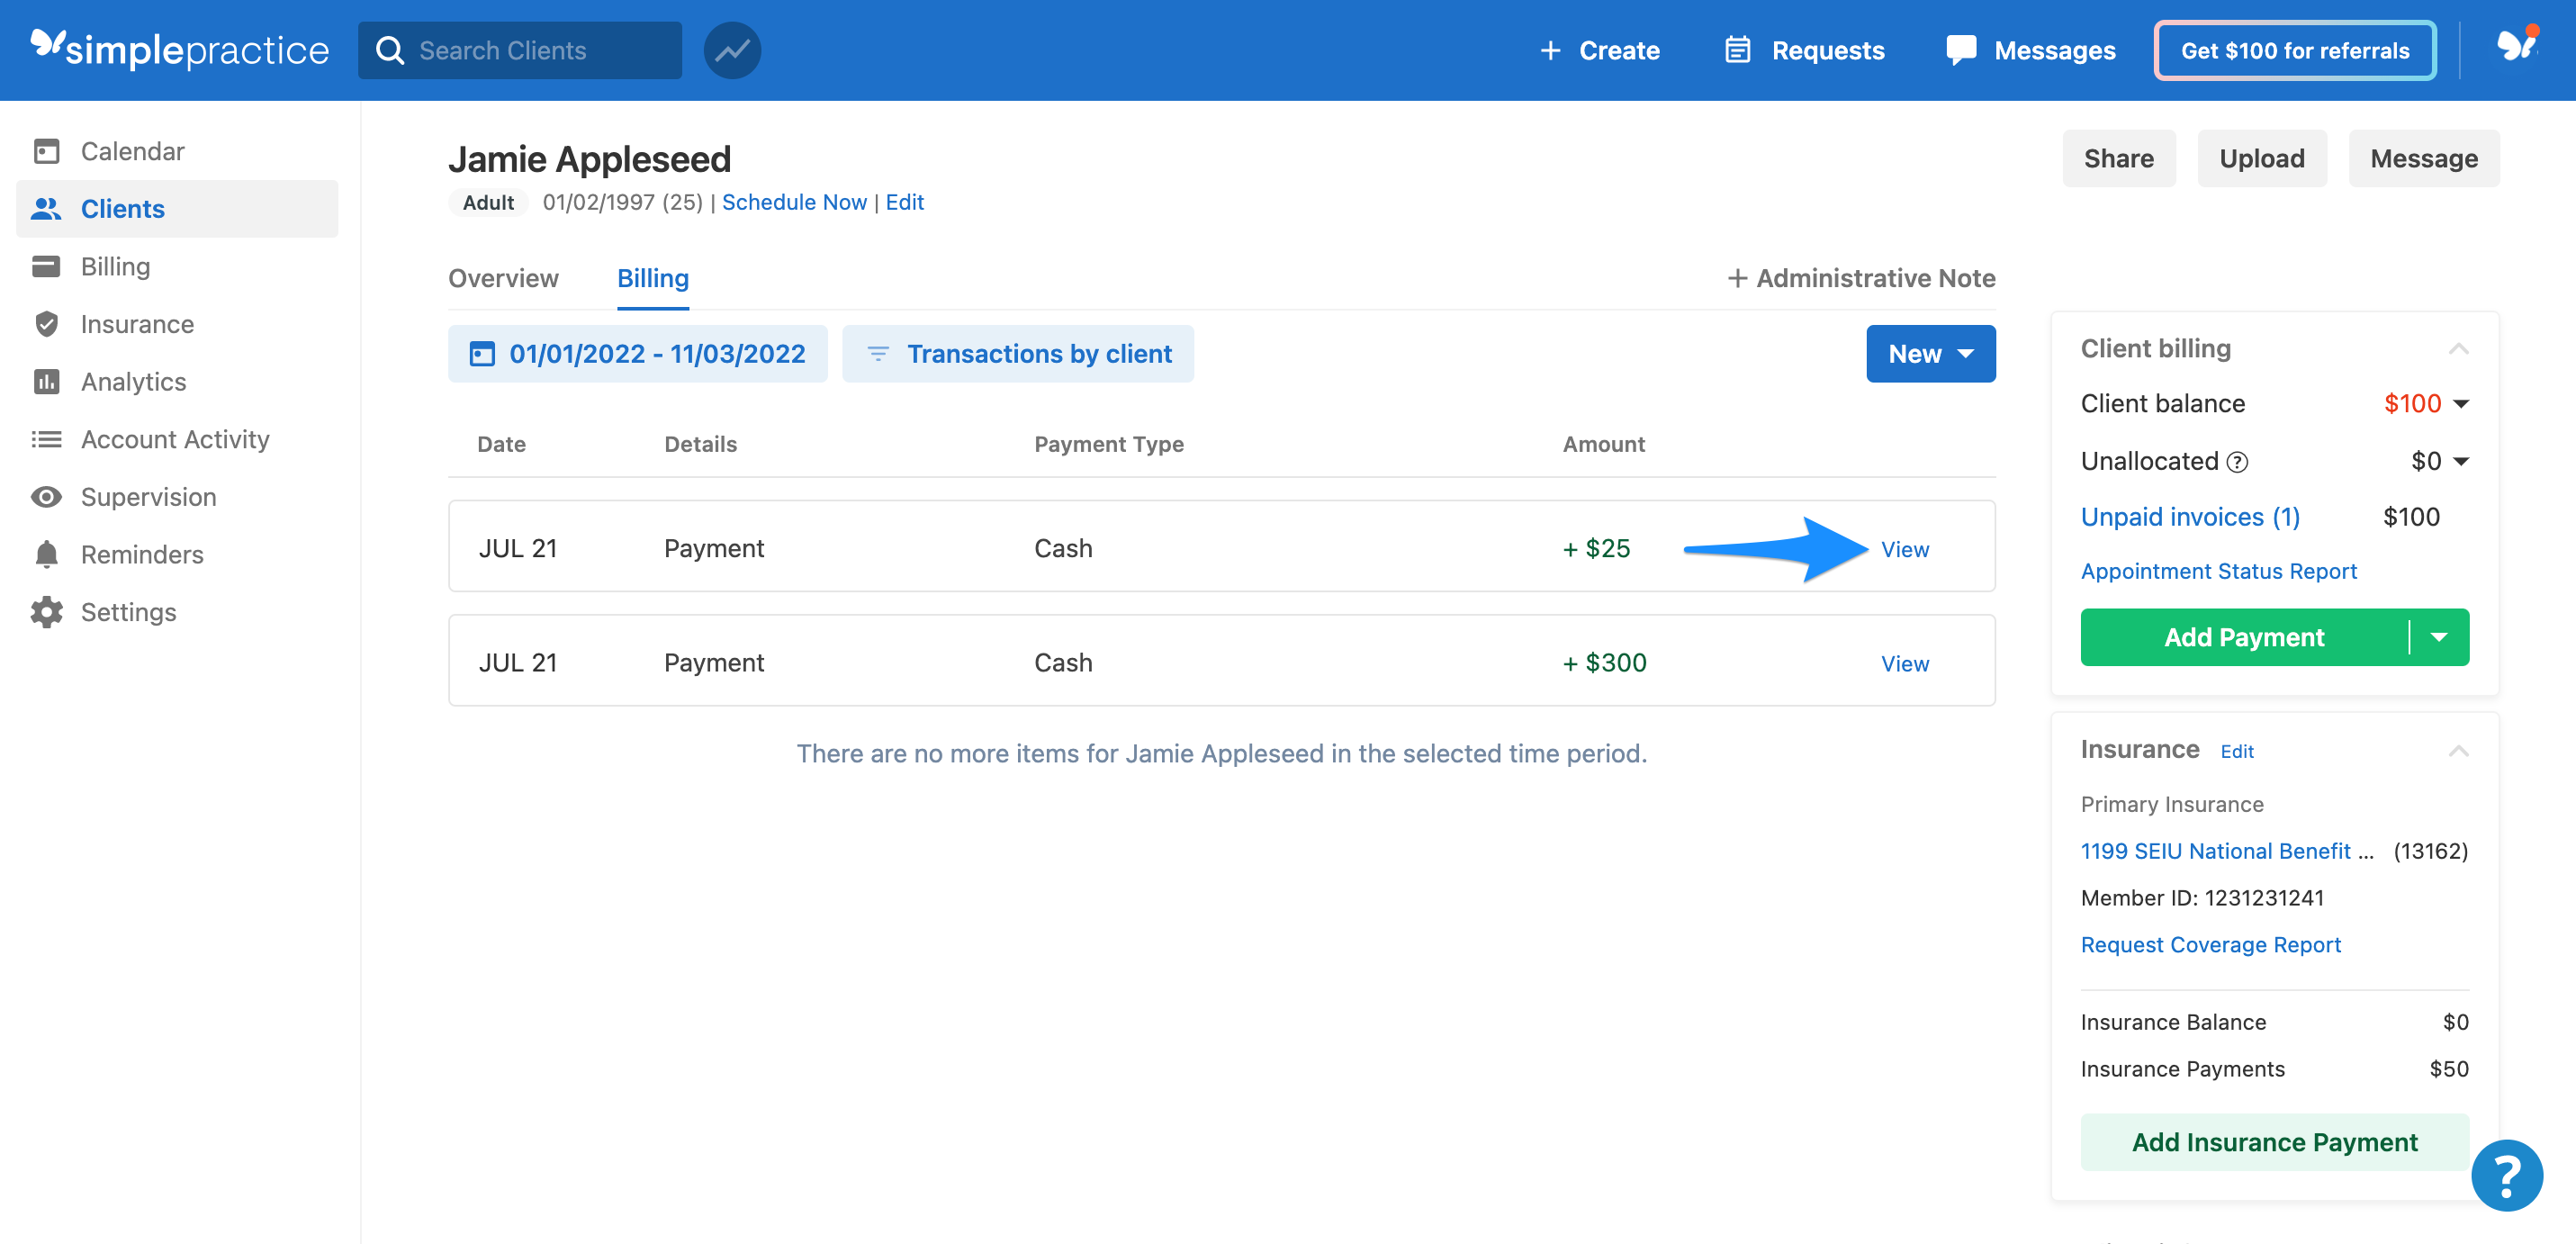This screenshot has height=1244, width=2576.
Task: Click Get $100 for referrals
Action: tap(2294, 50)
